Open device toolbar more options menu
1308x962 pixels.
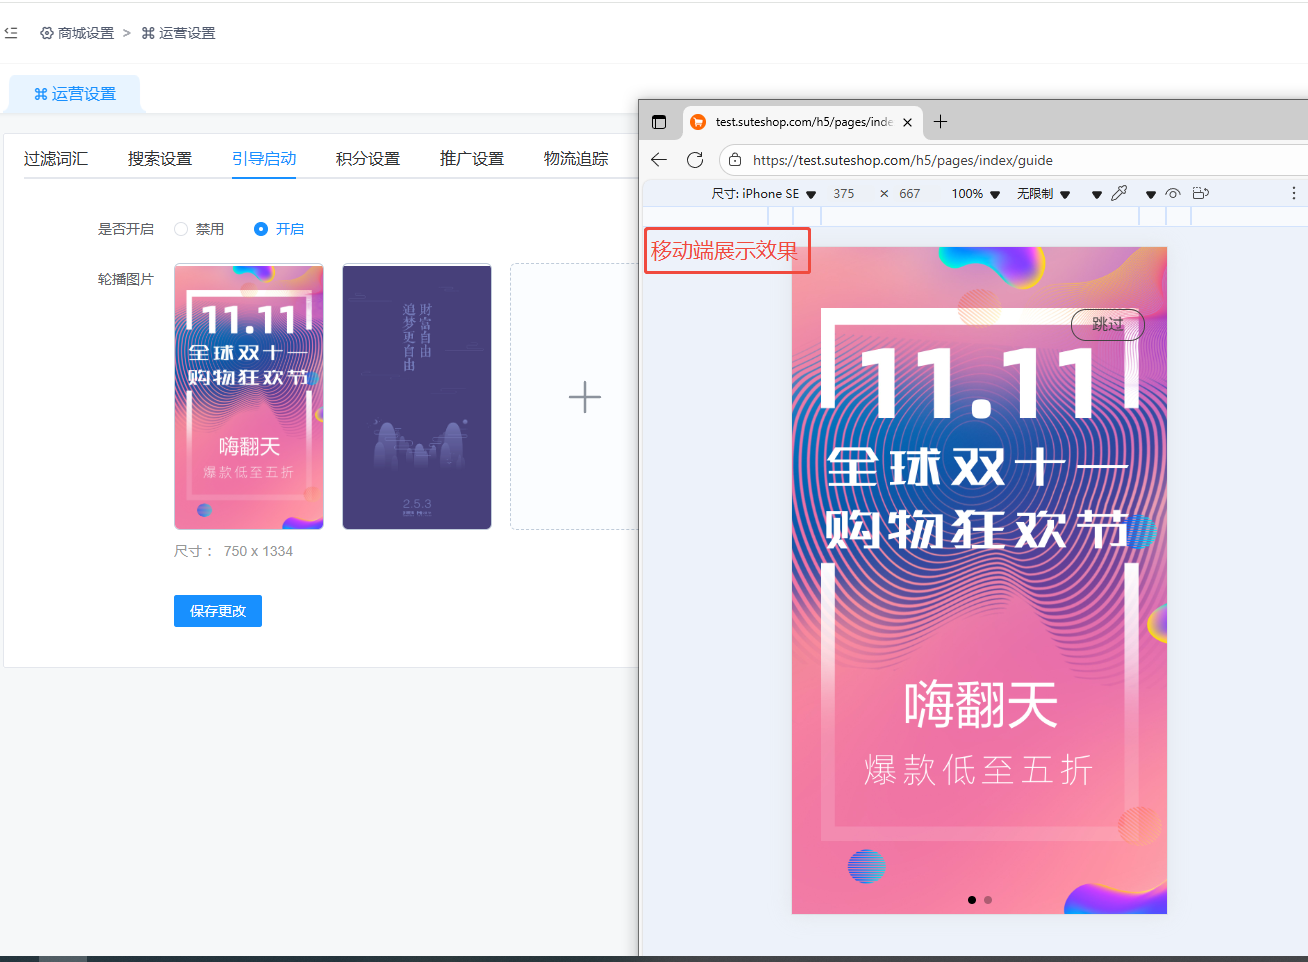click(x=1293, y=193)
